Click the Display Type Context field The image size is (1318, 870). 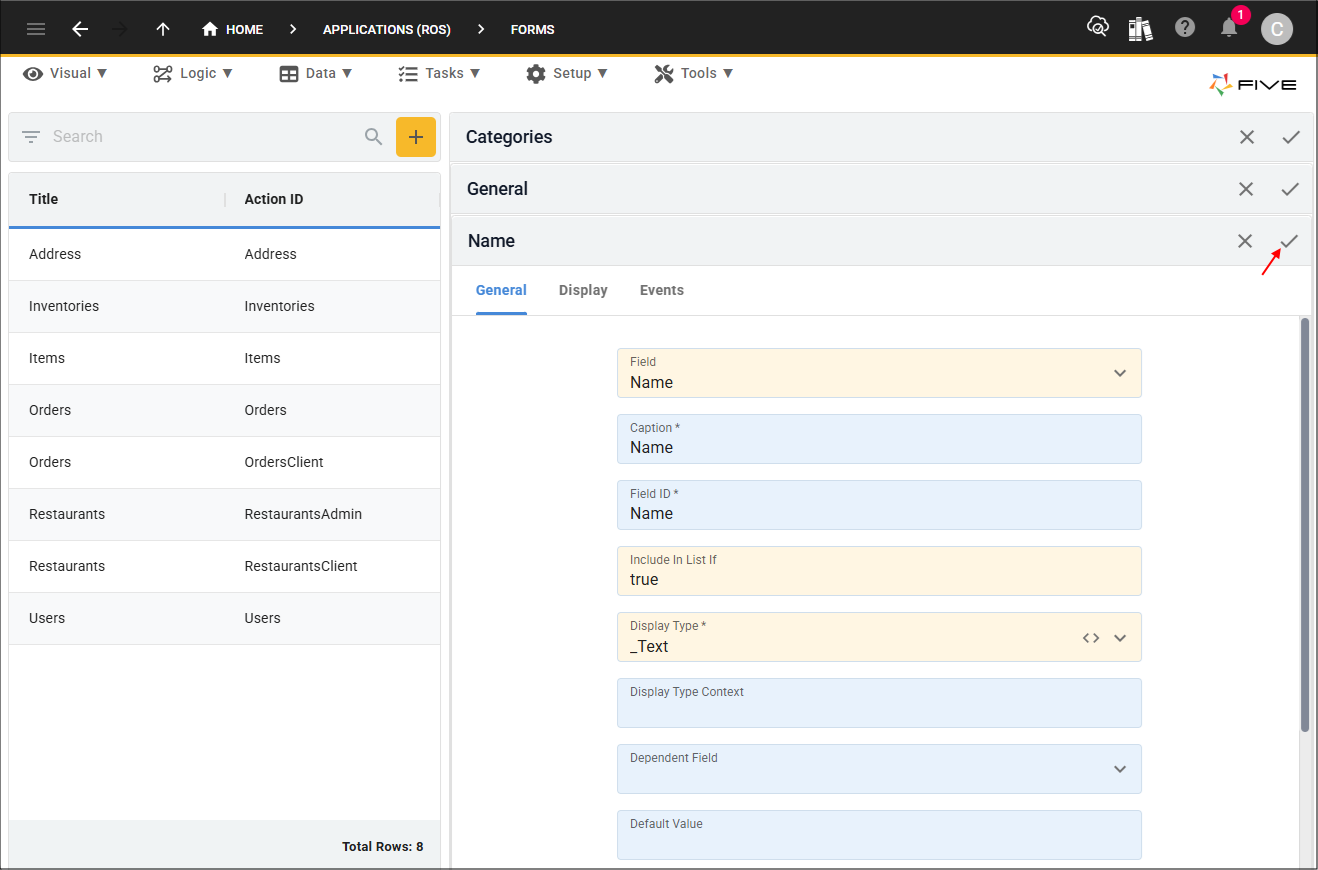[x=879, y=703]
